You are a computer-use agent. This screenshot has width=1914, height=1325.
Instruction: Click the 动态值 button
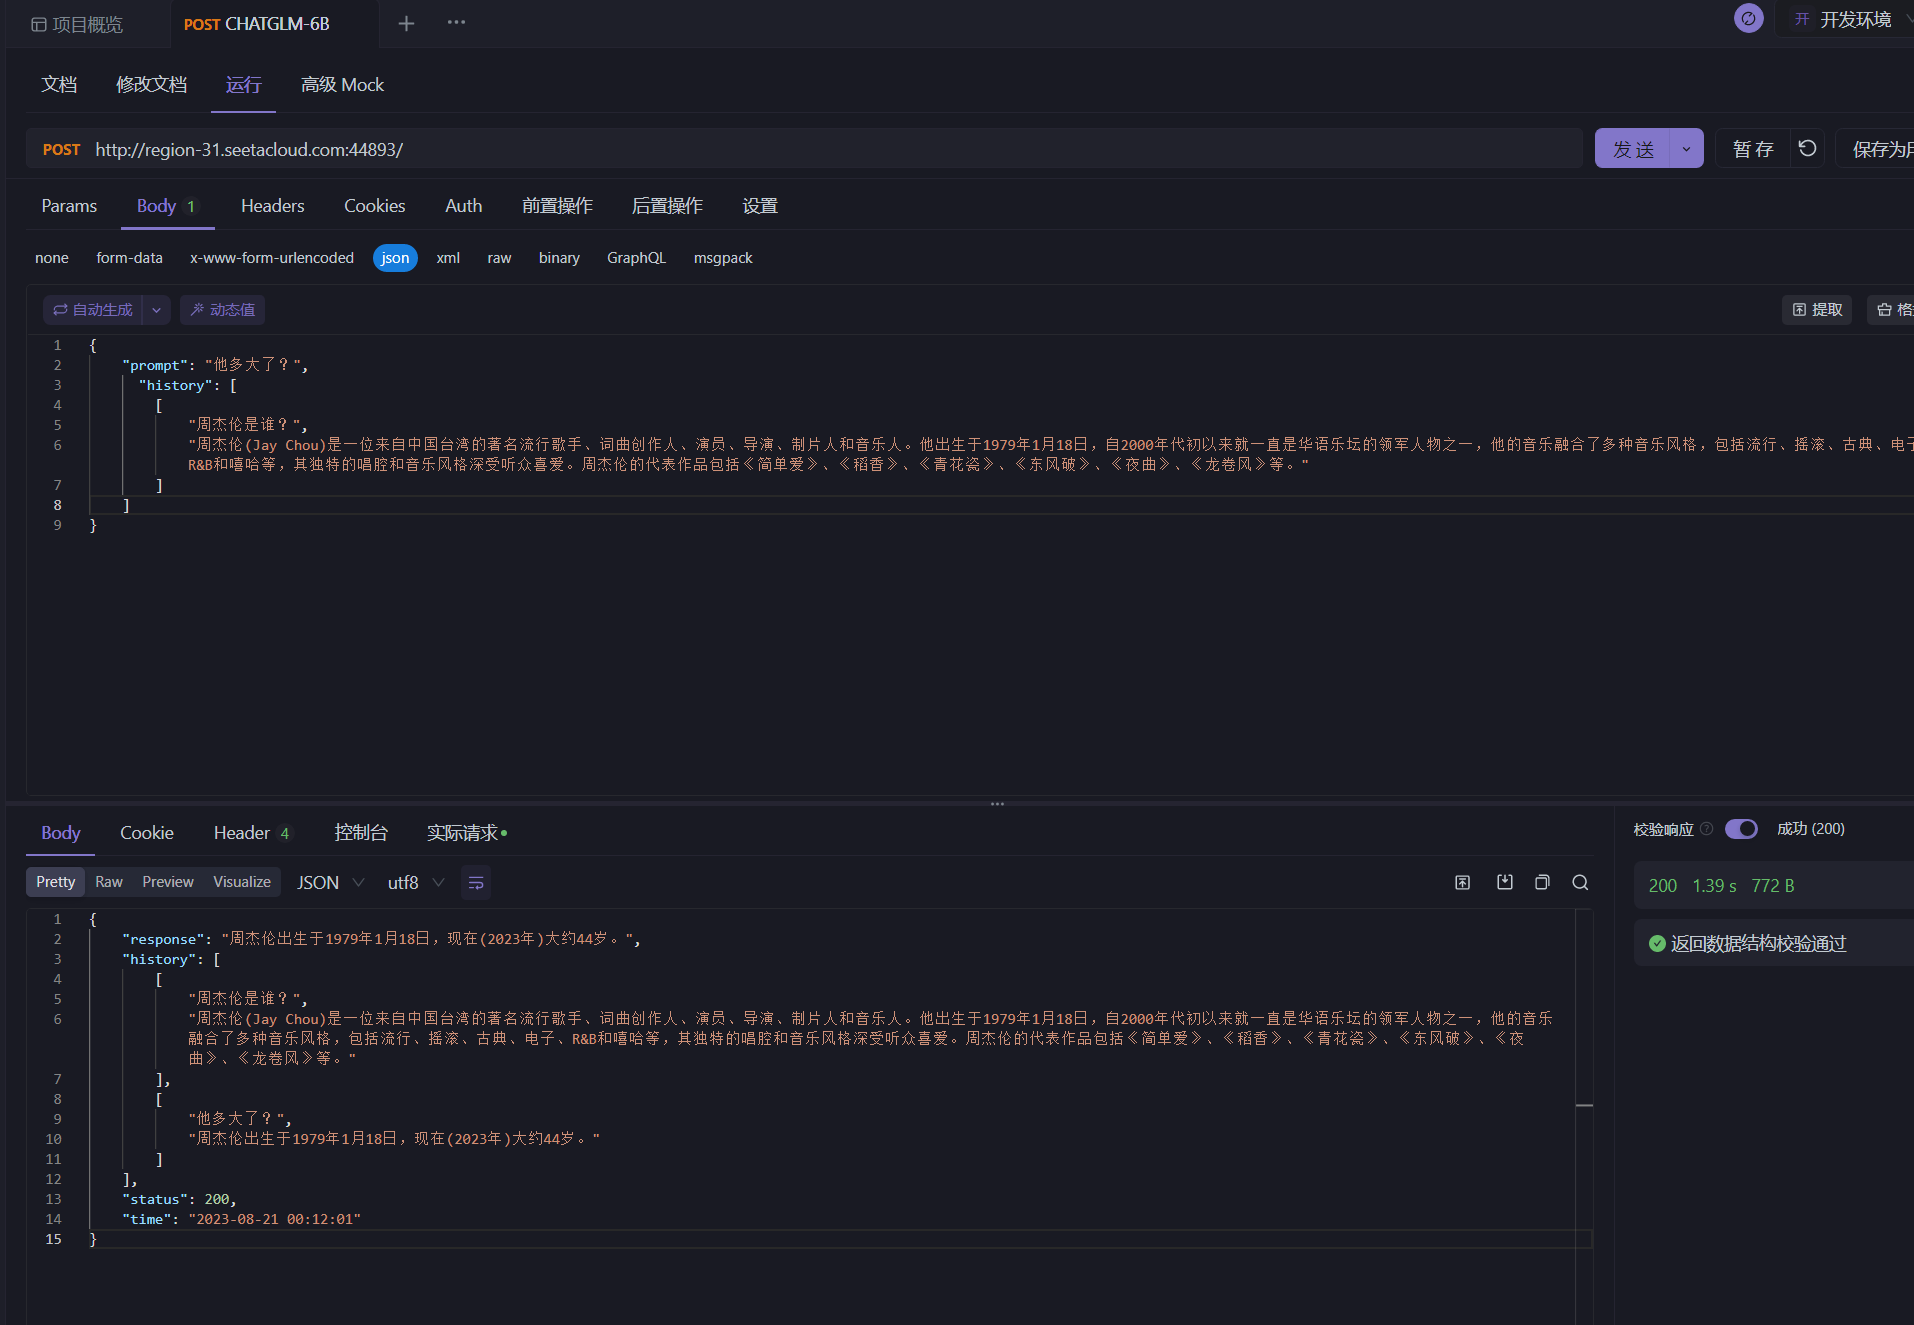click(222, 310)
